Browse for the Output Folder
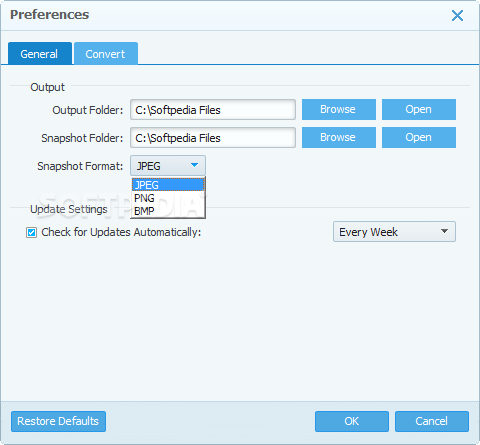 (x=339, y=109)
